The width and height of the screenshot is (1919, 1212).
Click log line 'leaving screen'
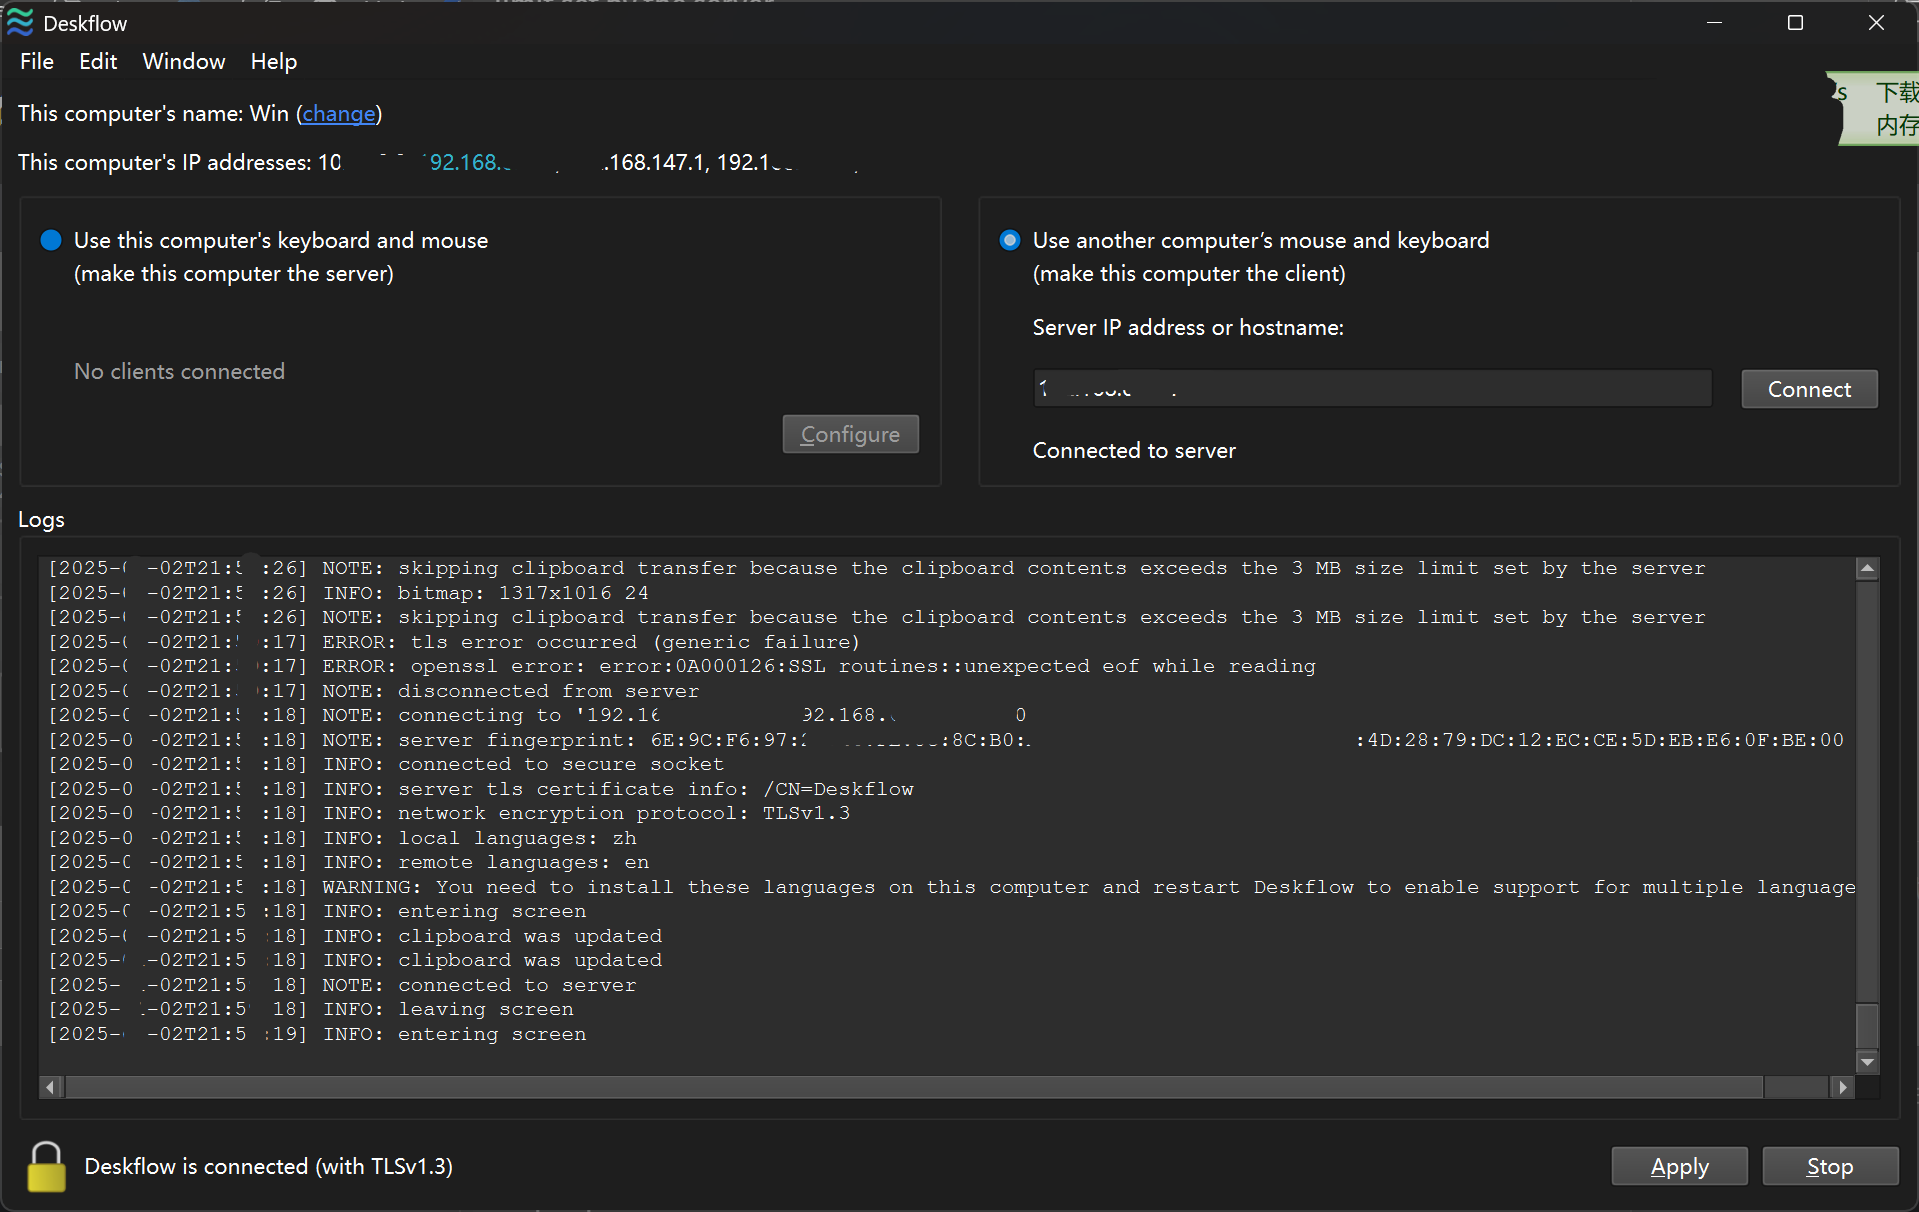(x=311, y=1009)
